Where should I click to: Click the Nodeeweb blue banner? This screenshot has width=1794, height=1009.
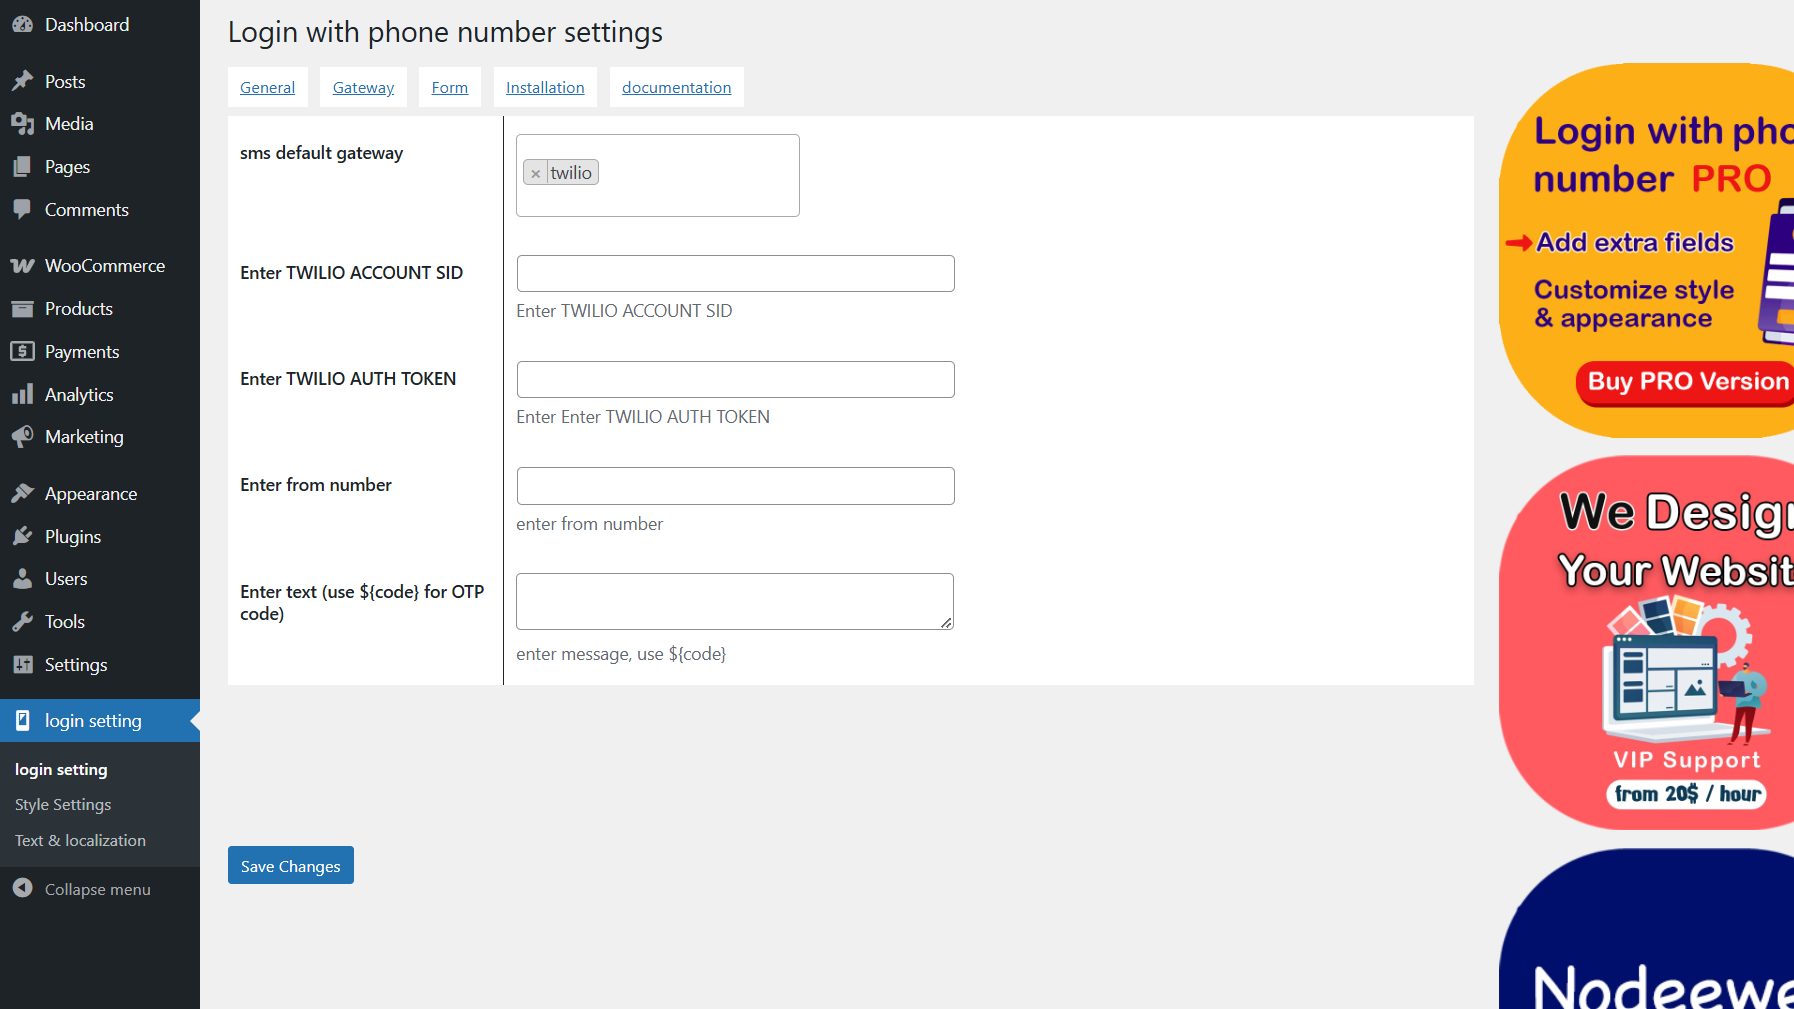click(1647, 929)
